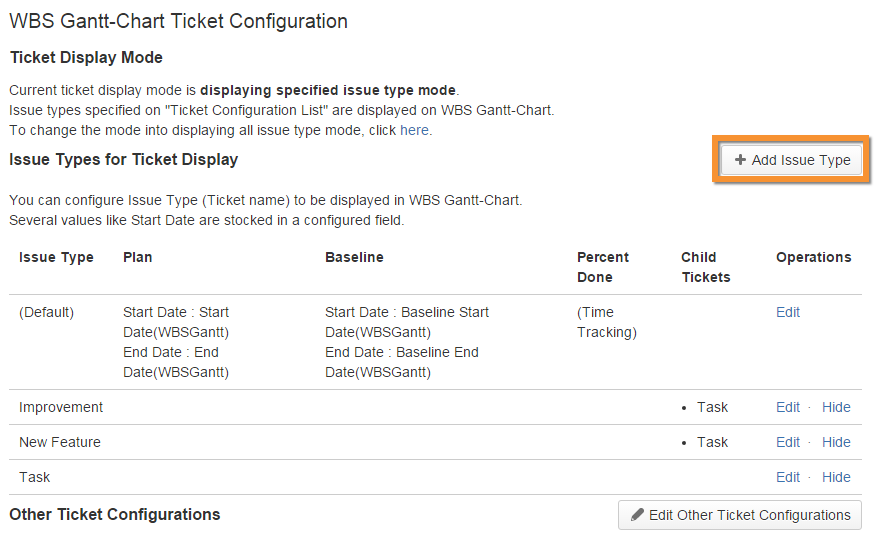Select the New Feature issue type name

click(x=60, y=442)
